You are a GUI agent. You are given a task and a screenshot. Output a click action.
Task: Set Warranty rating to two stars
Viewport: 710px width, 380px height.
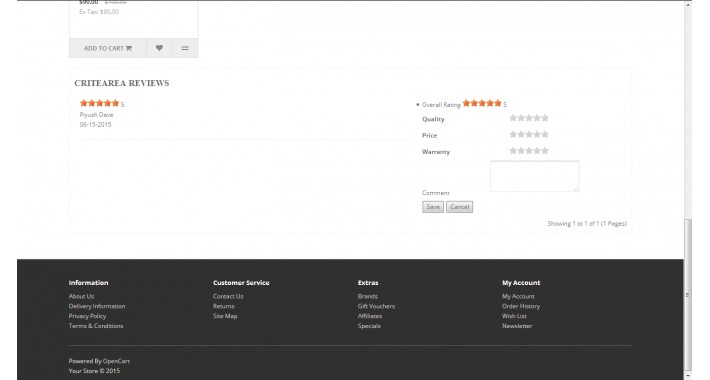[521, 151]
